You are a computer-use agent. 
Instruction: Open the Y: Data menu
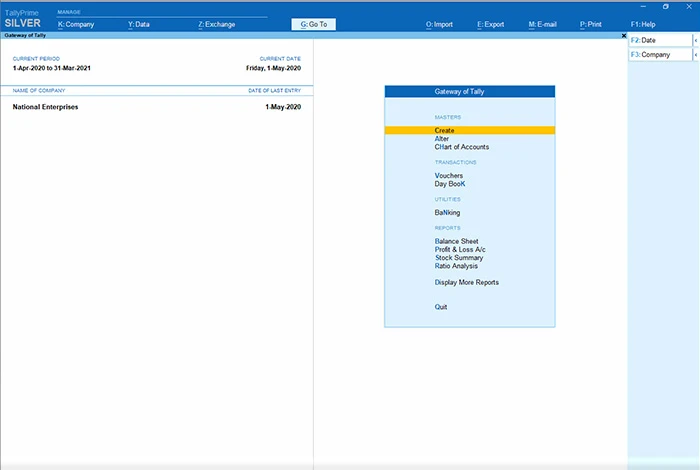[139, 25]
